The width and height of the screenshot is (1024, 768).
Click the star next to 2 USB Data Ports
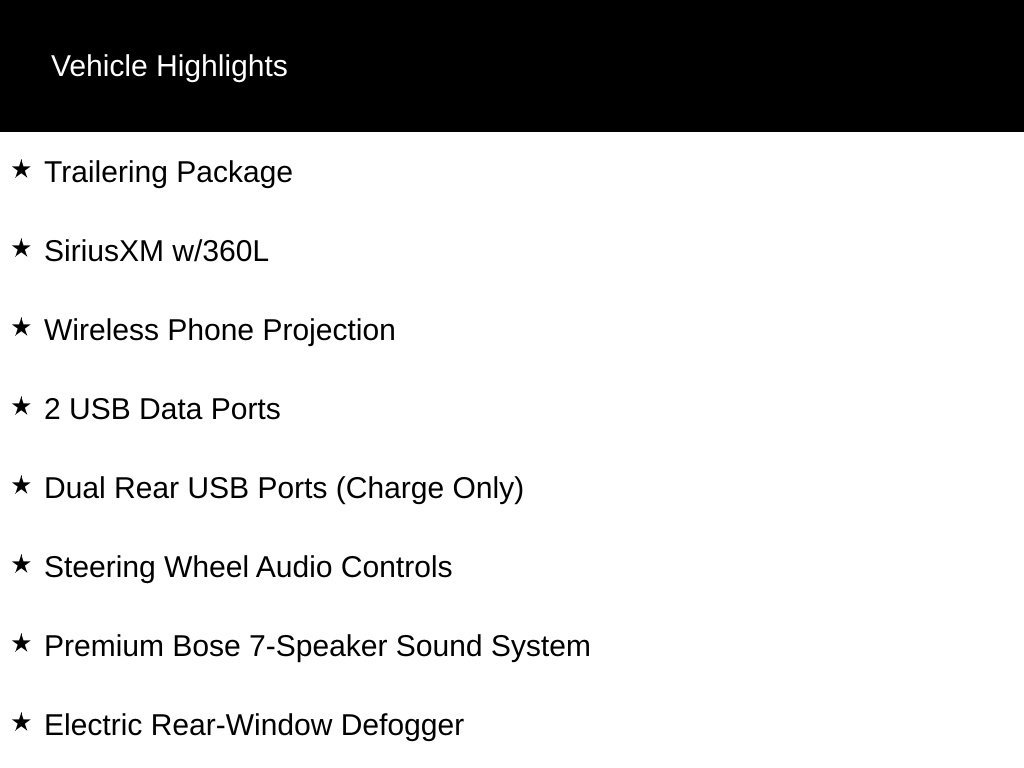point(21,406)
